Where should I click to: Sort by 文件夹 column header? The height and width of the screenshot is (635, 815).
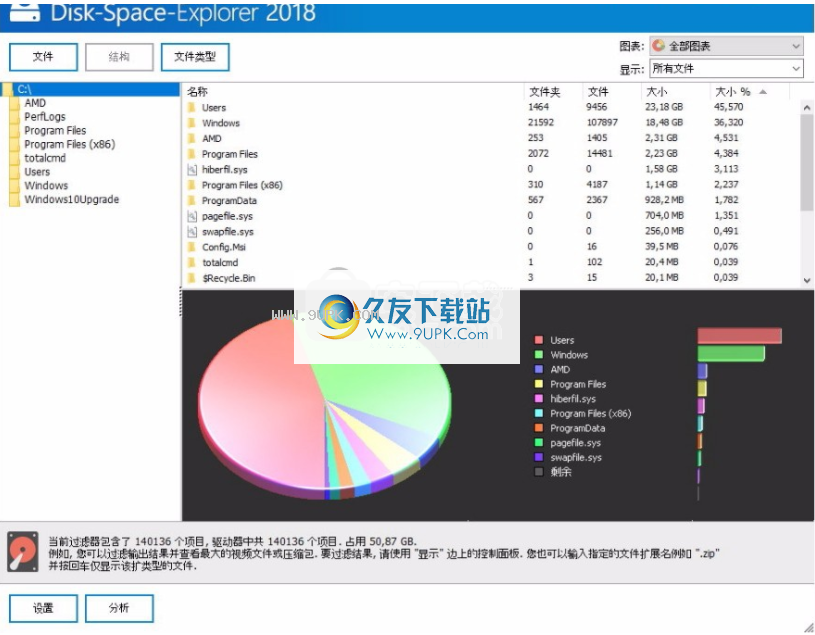click(x=544, y=92)
